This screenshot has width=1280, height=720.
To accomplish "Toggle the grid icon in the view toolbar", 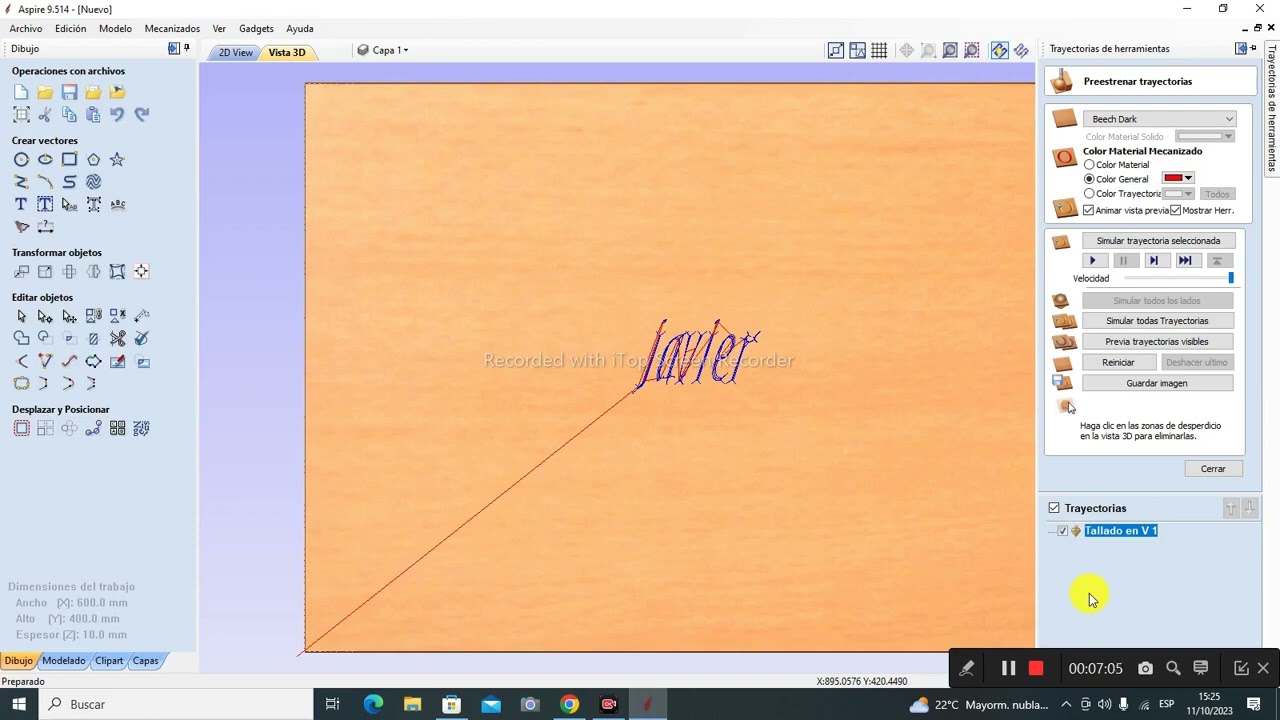I will click(879, 50).
